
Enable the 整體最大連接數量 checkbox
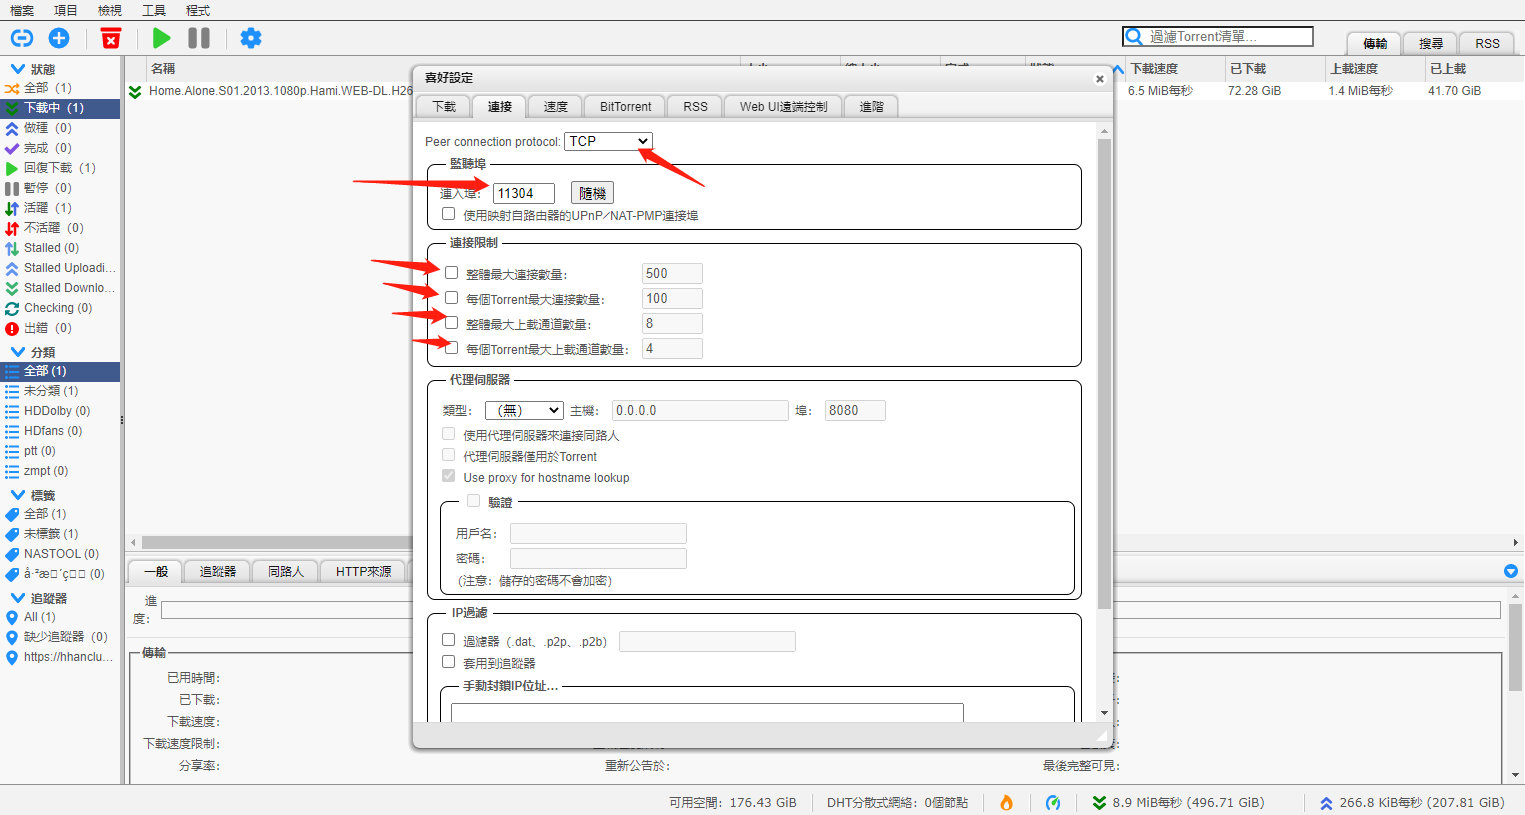pyautogui.click(x=452, y=273)
